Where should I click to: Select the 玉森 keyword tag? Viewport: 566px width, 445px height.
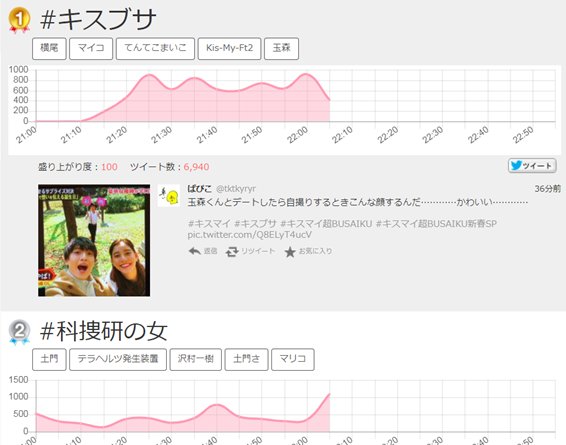[282, 48]
